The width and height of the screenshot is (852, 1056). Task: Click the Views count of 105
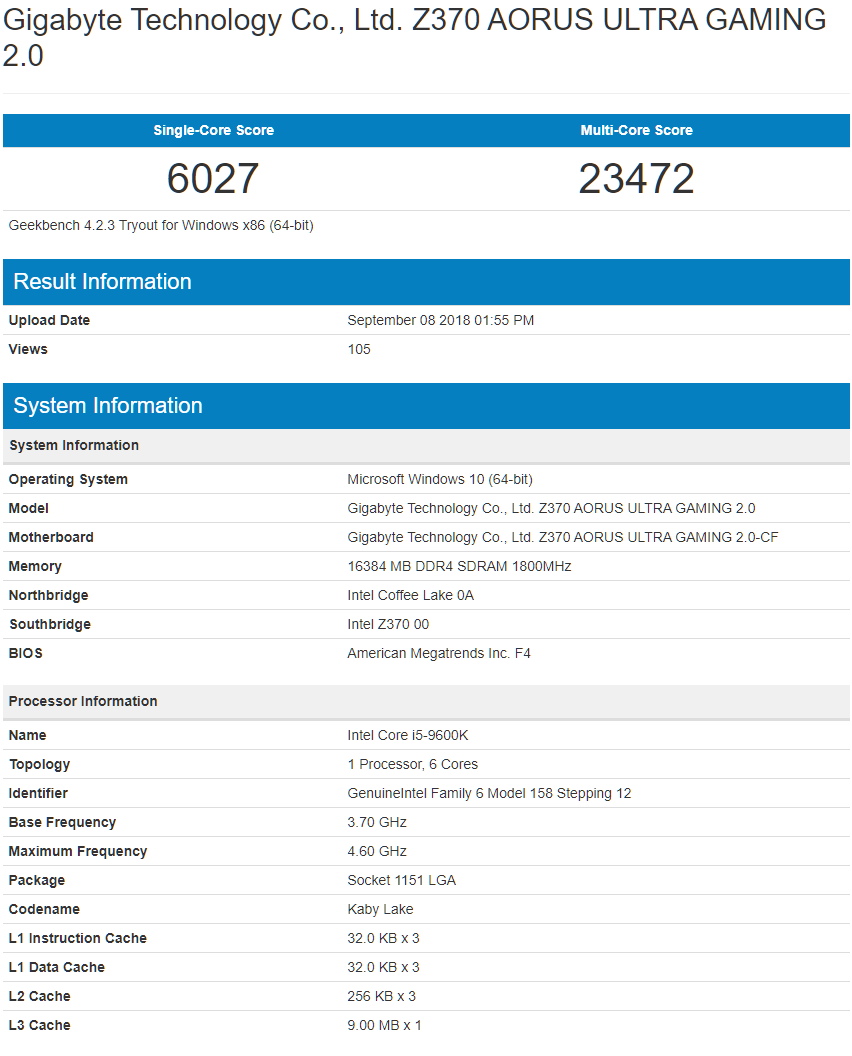(356, 349)
